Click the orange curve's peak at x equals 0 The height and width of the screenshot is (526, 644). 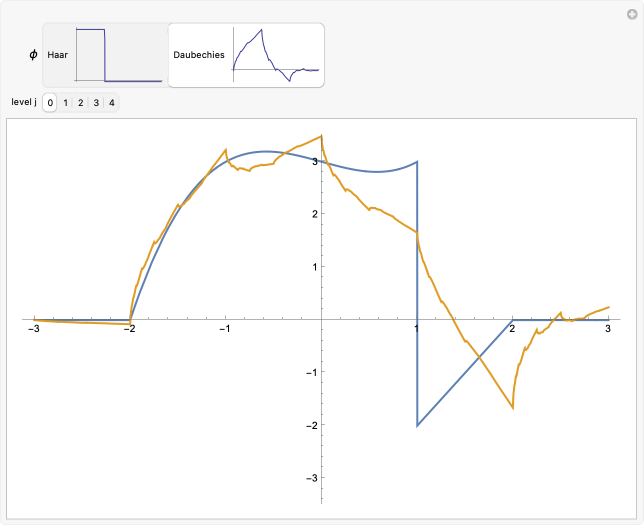(321, 136)
